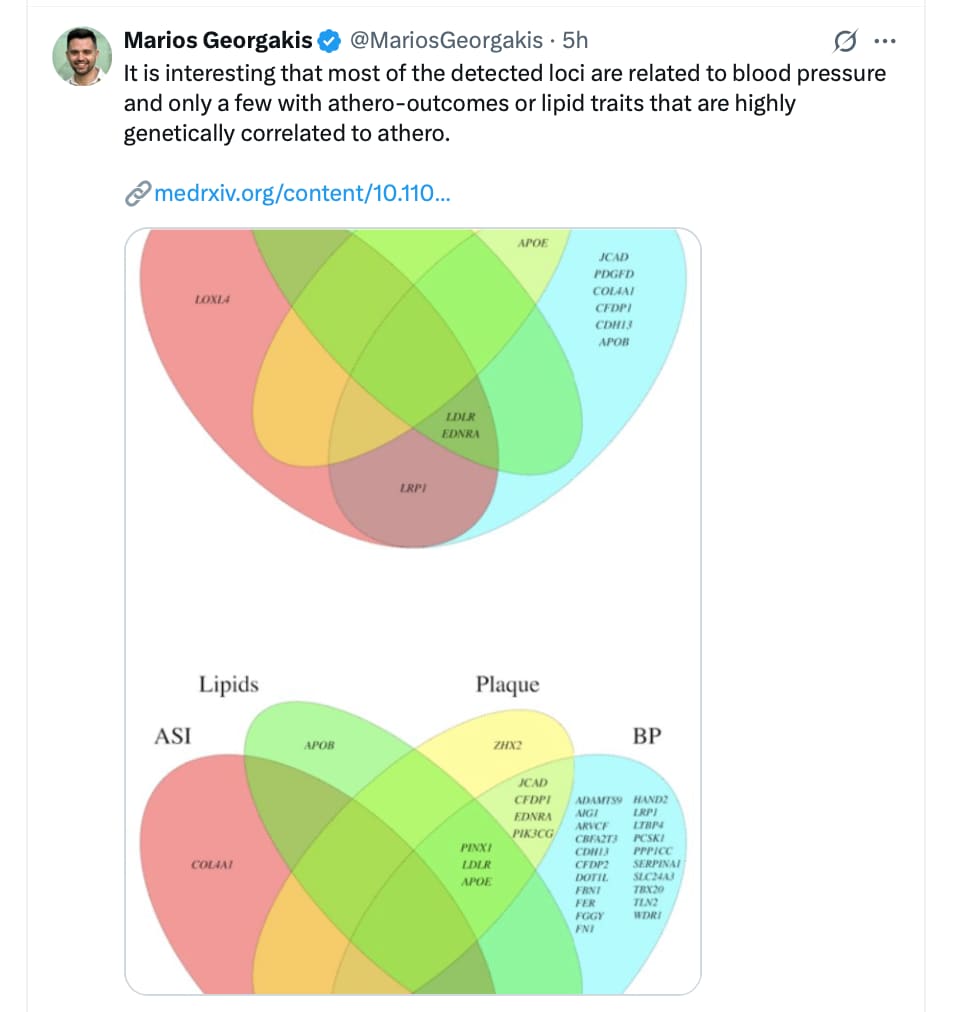Click the chain link icon before medrxiv URL
Image resolution: width=966 pixels, height=1012 pixels.
[137, 193]
